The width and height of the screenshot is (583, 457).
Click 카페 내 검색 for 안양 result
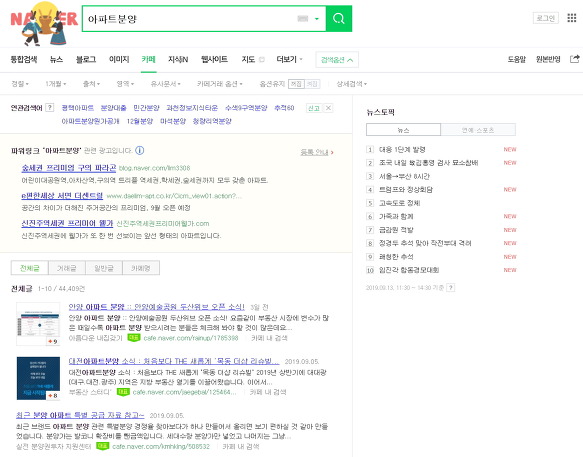pos(269,338)
